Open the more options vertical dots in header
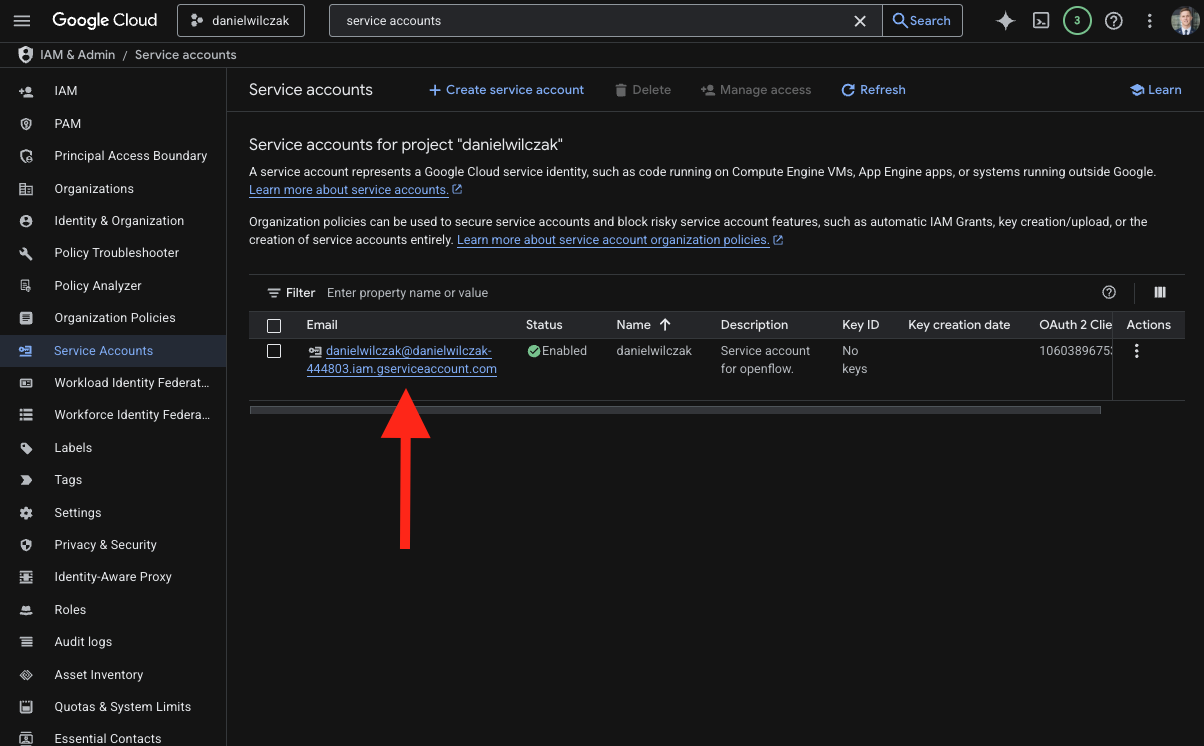 coord(1150,20)
